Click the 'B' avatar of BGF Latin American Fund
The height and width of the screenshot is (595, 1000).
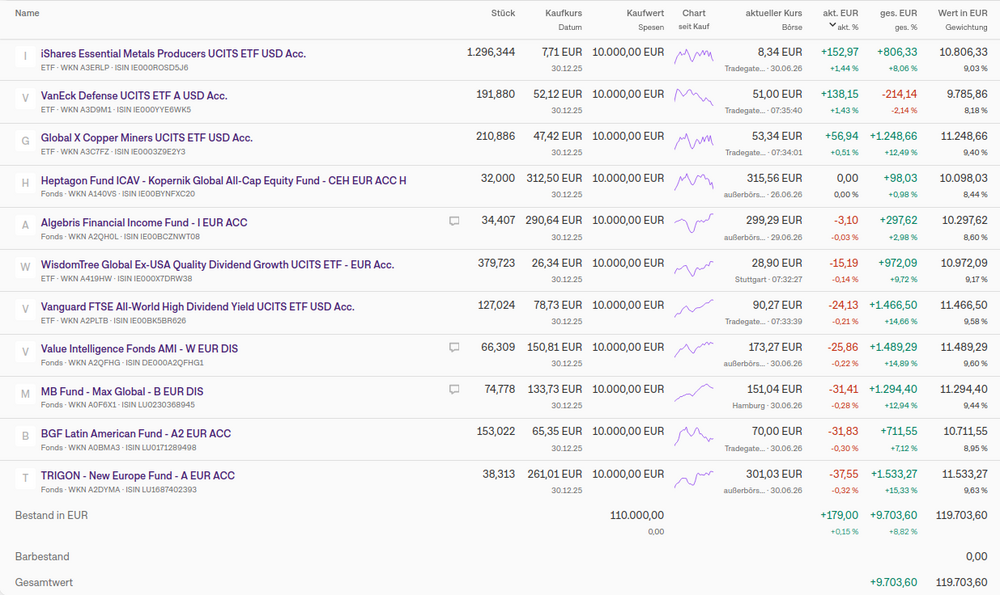(26, 436)
